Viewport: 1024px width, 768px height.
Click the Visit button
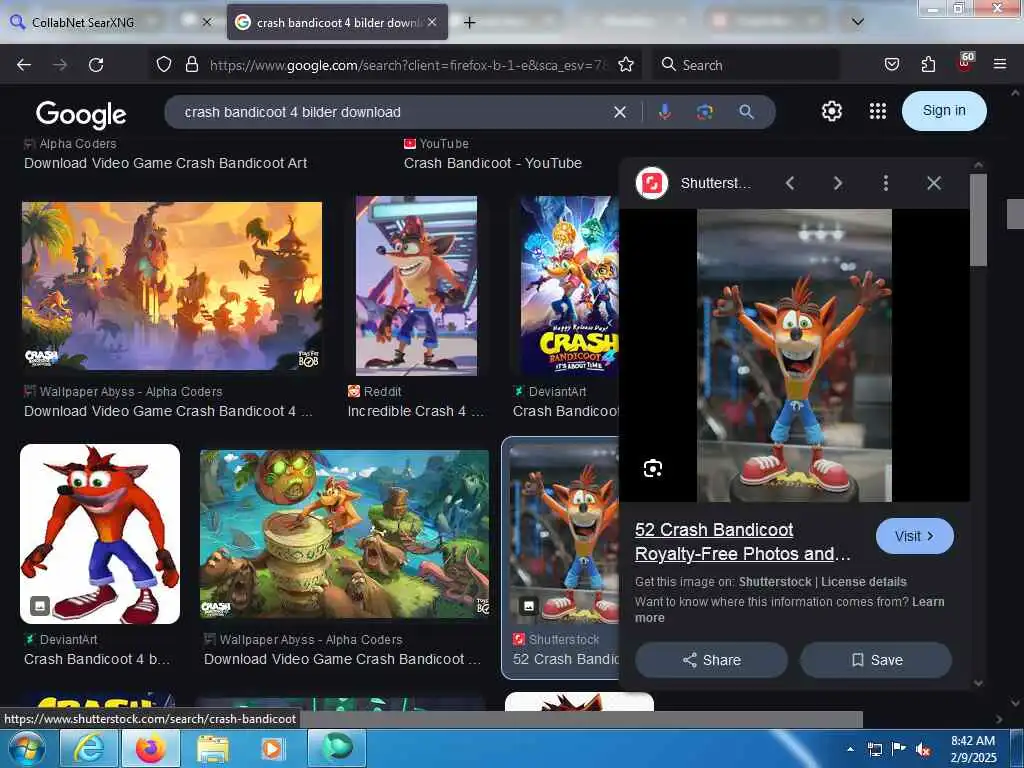tap(914, 536)
